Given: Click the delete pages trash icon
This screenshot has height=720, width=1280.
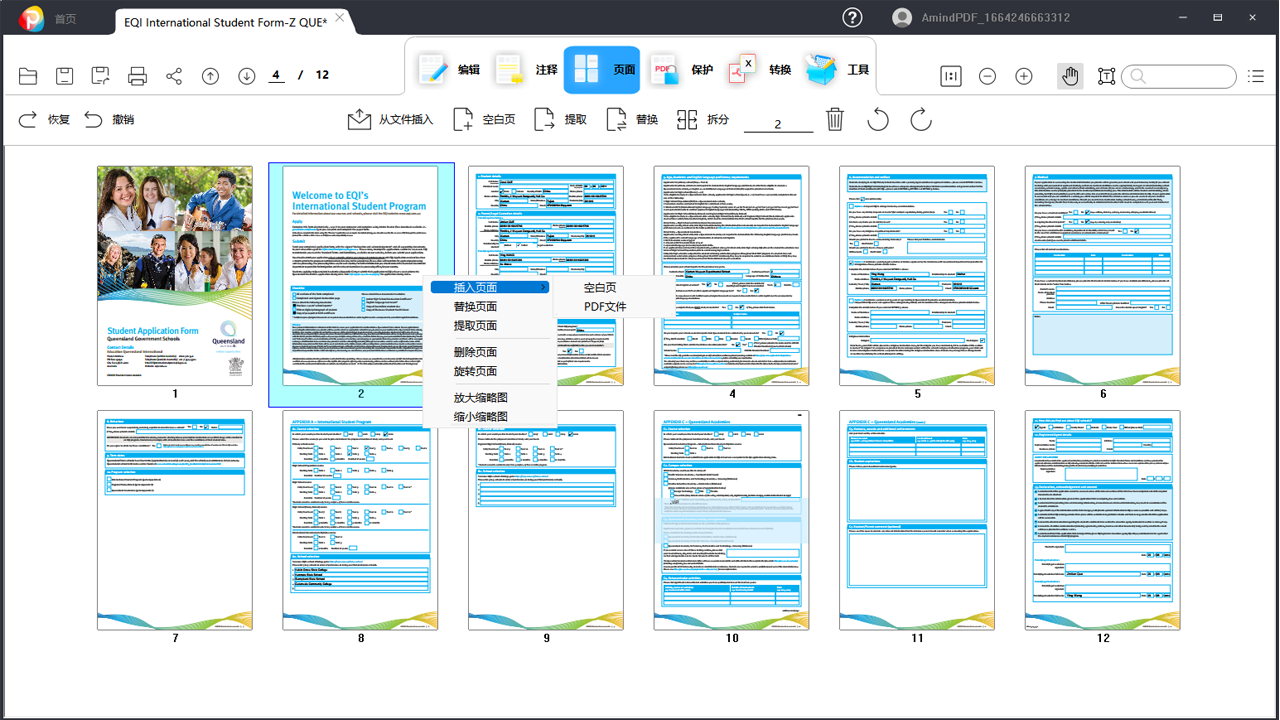Looking at the screenshot, I should click(x=835, y=120).
